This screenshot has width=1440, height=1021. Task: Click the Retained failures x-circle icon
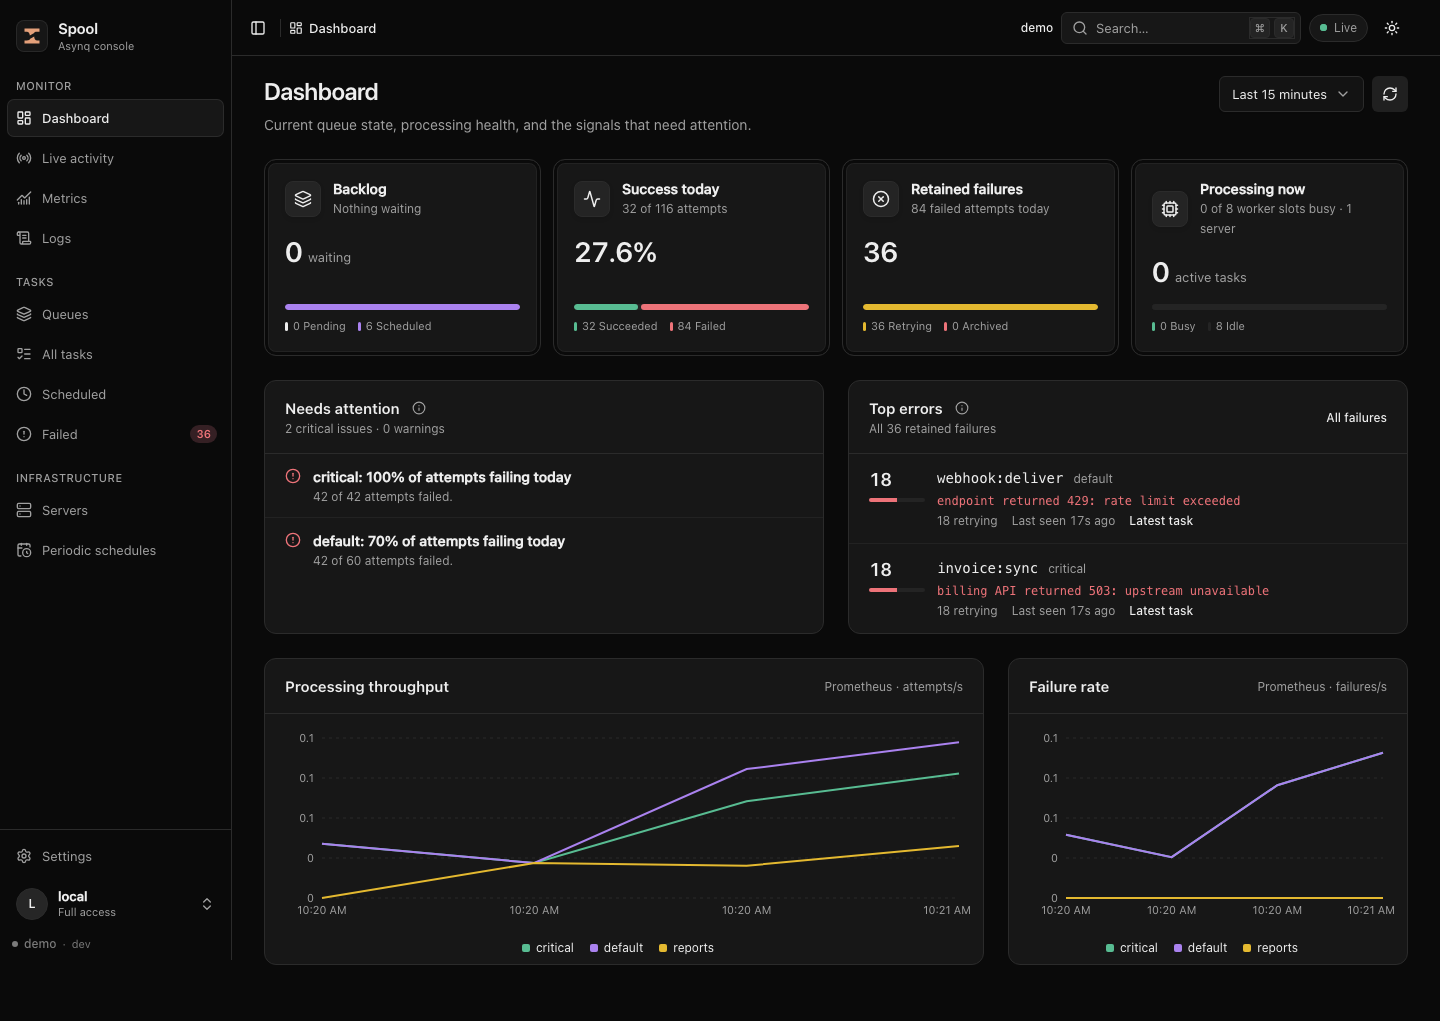[881, 199]
